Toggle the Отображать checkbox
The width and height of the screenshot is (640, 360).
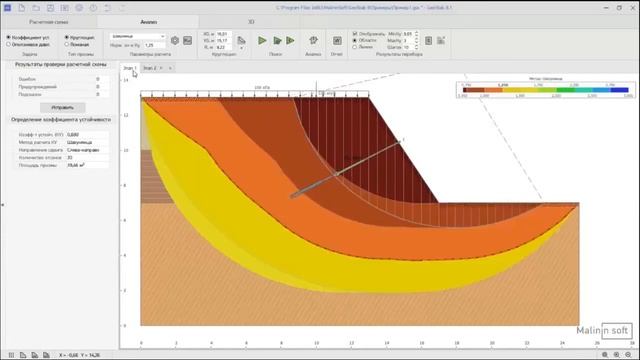pyautogui.click(x=355, y=34)
